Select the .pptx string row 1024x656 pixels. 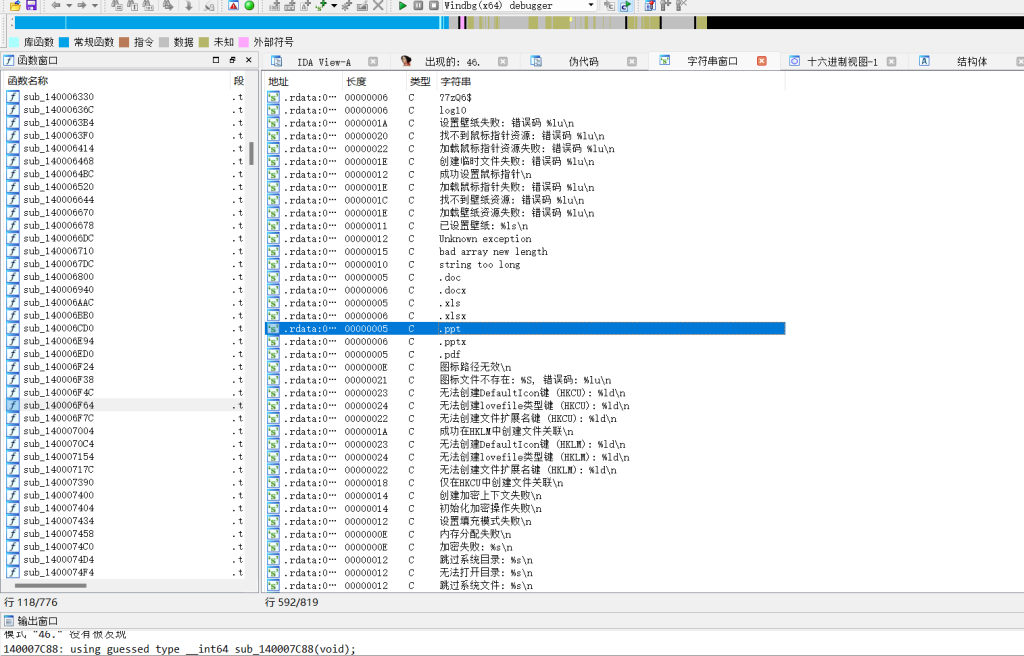pos(453,341)
